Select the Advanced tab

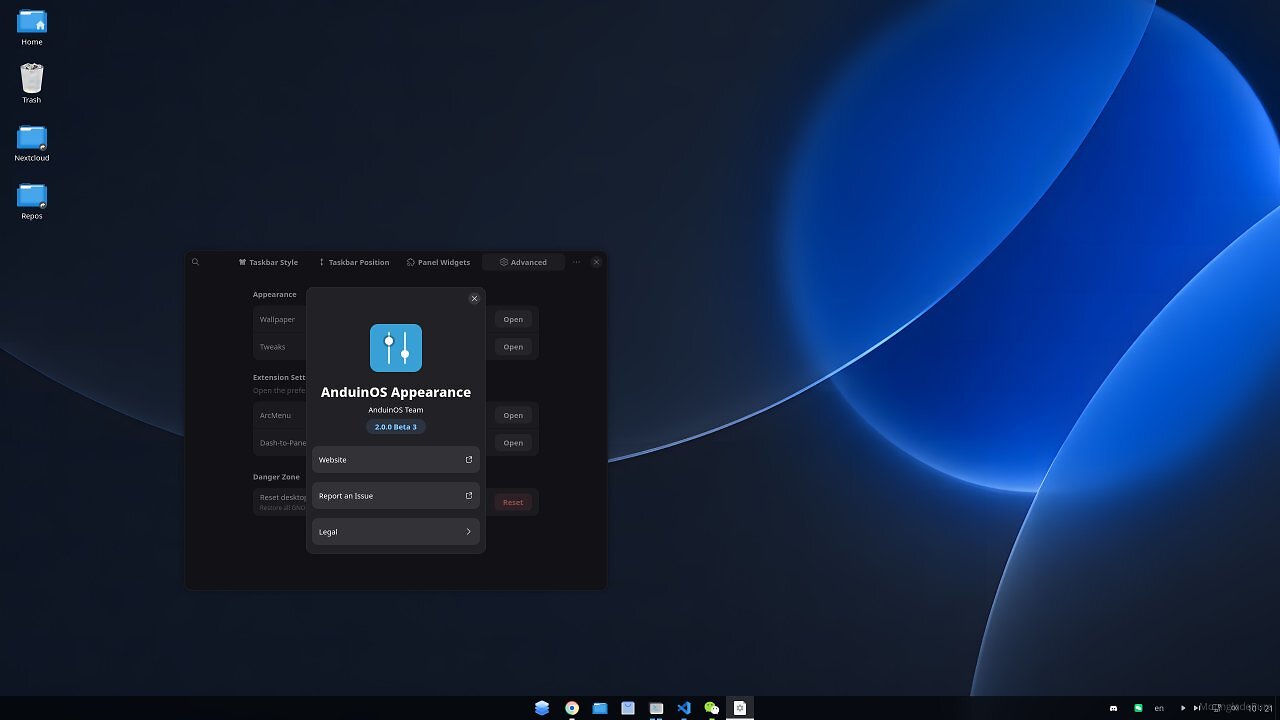pos(523,262)
